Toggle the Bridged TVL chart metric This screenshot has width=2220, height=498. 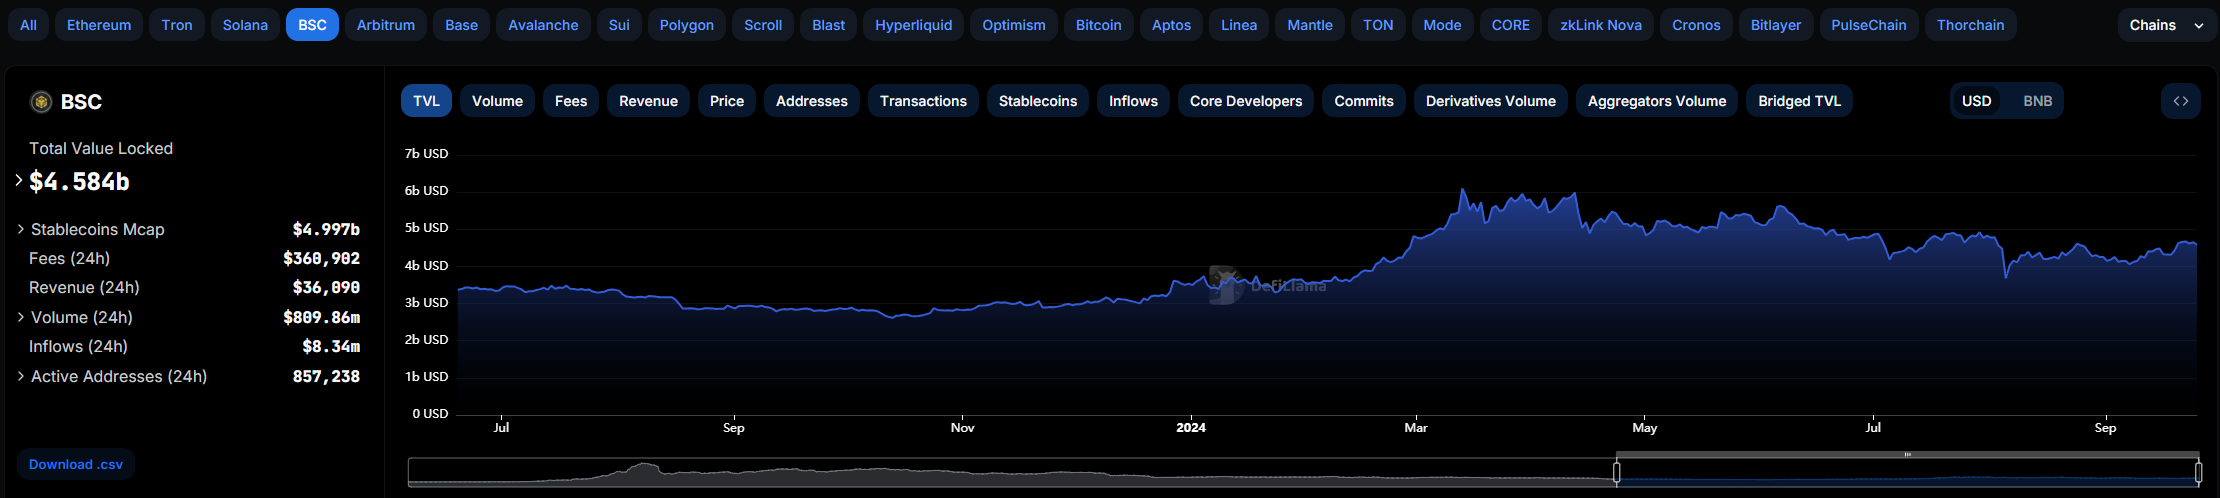[x=1800, y=101]
